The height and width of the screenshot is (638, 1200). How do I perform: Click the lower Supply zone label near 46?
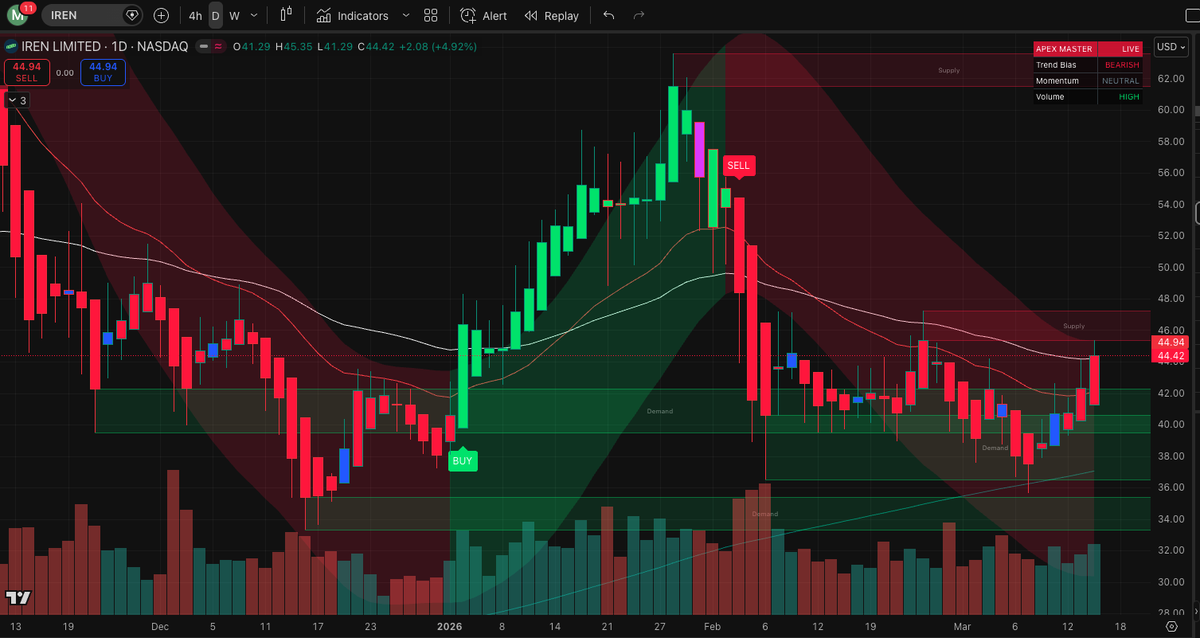click(x=1073, y=326)
